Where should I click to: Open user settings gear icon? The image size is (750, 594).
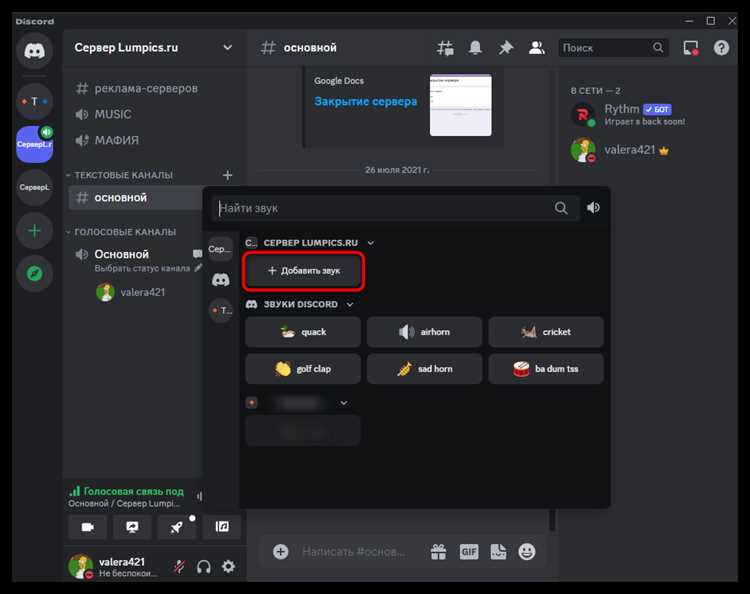coord(229,567)
